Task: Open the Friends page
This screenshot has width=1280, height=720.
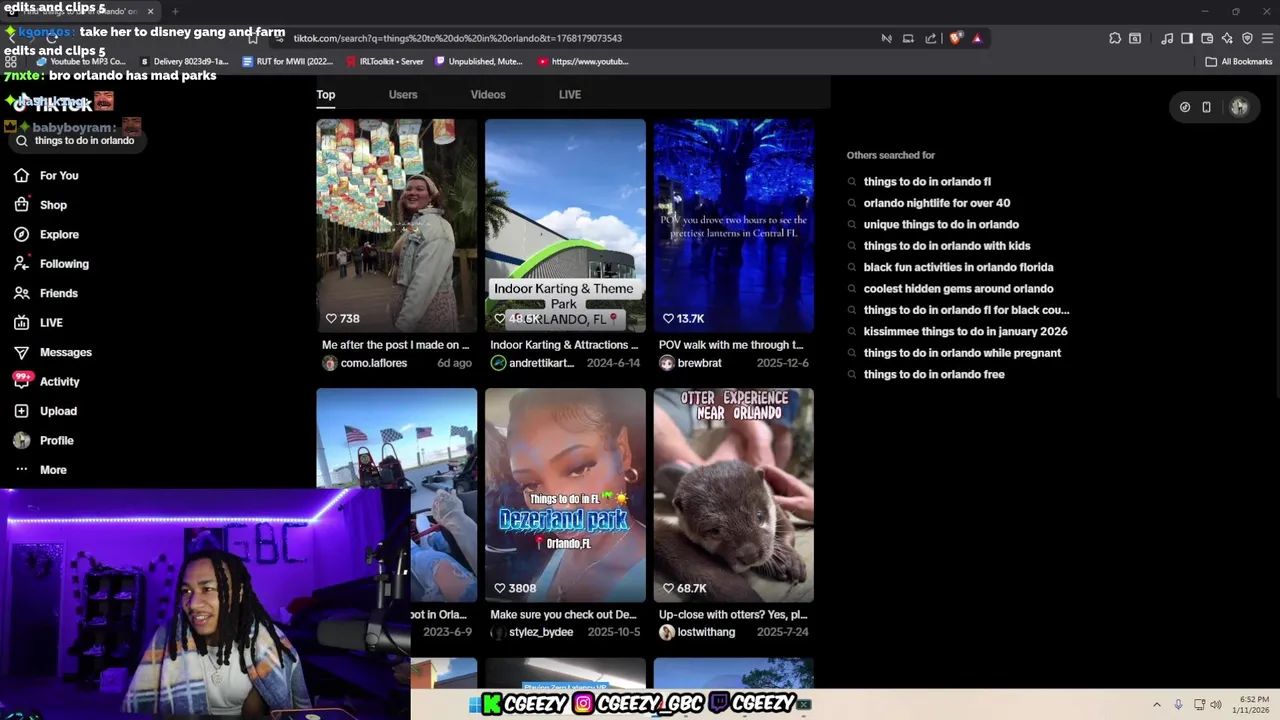Action: click(46, 294)
